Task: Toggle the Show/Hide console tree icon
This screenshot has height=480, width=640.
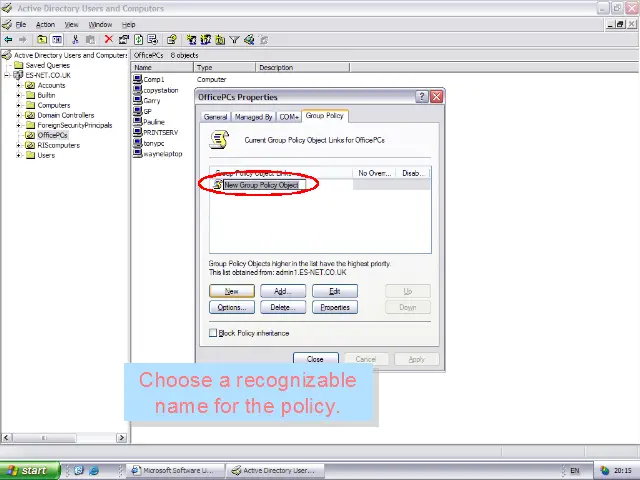Action: [x=57, y=40]
